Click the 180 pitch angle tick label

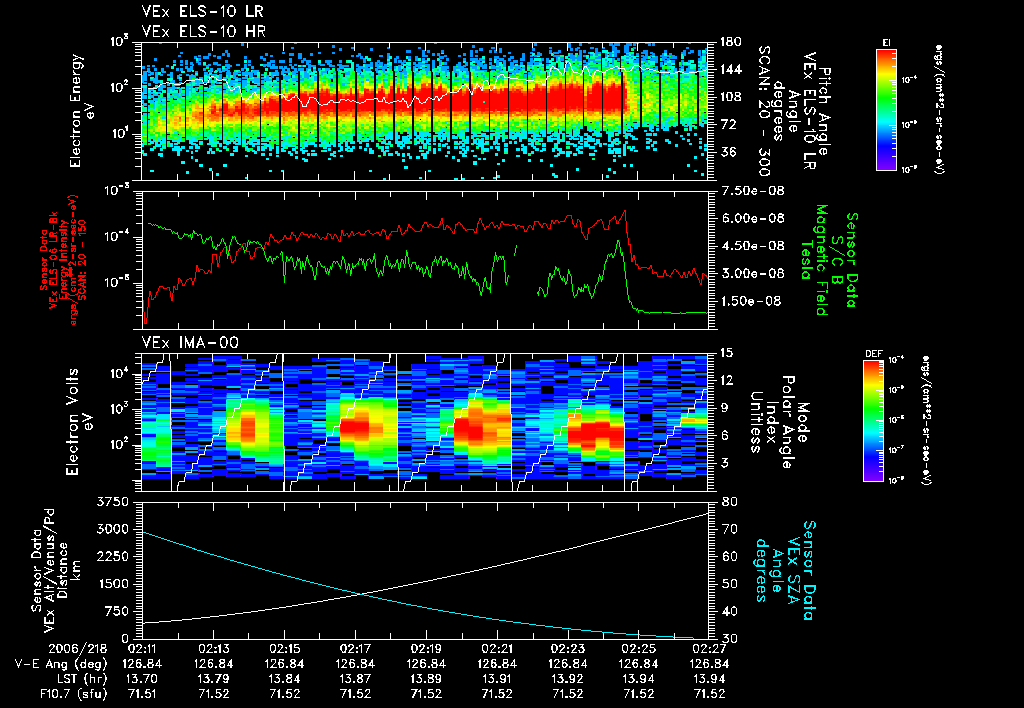click(730, 42)
